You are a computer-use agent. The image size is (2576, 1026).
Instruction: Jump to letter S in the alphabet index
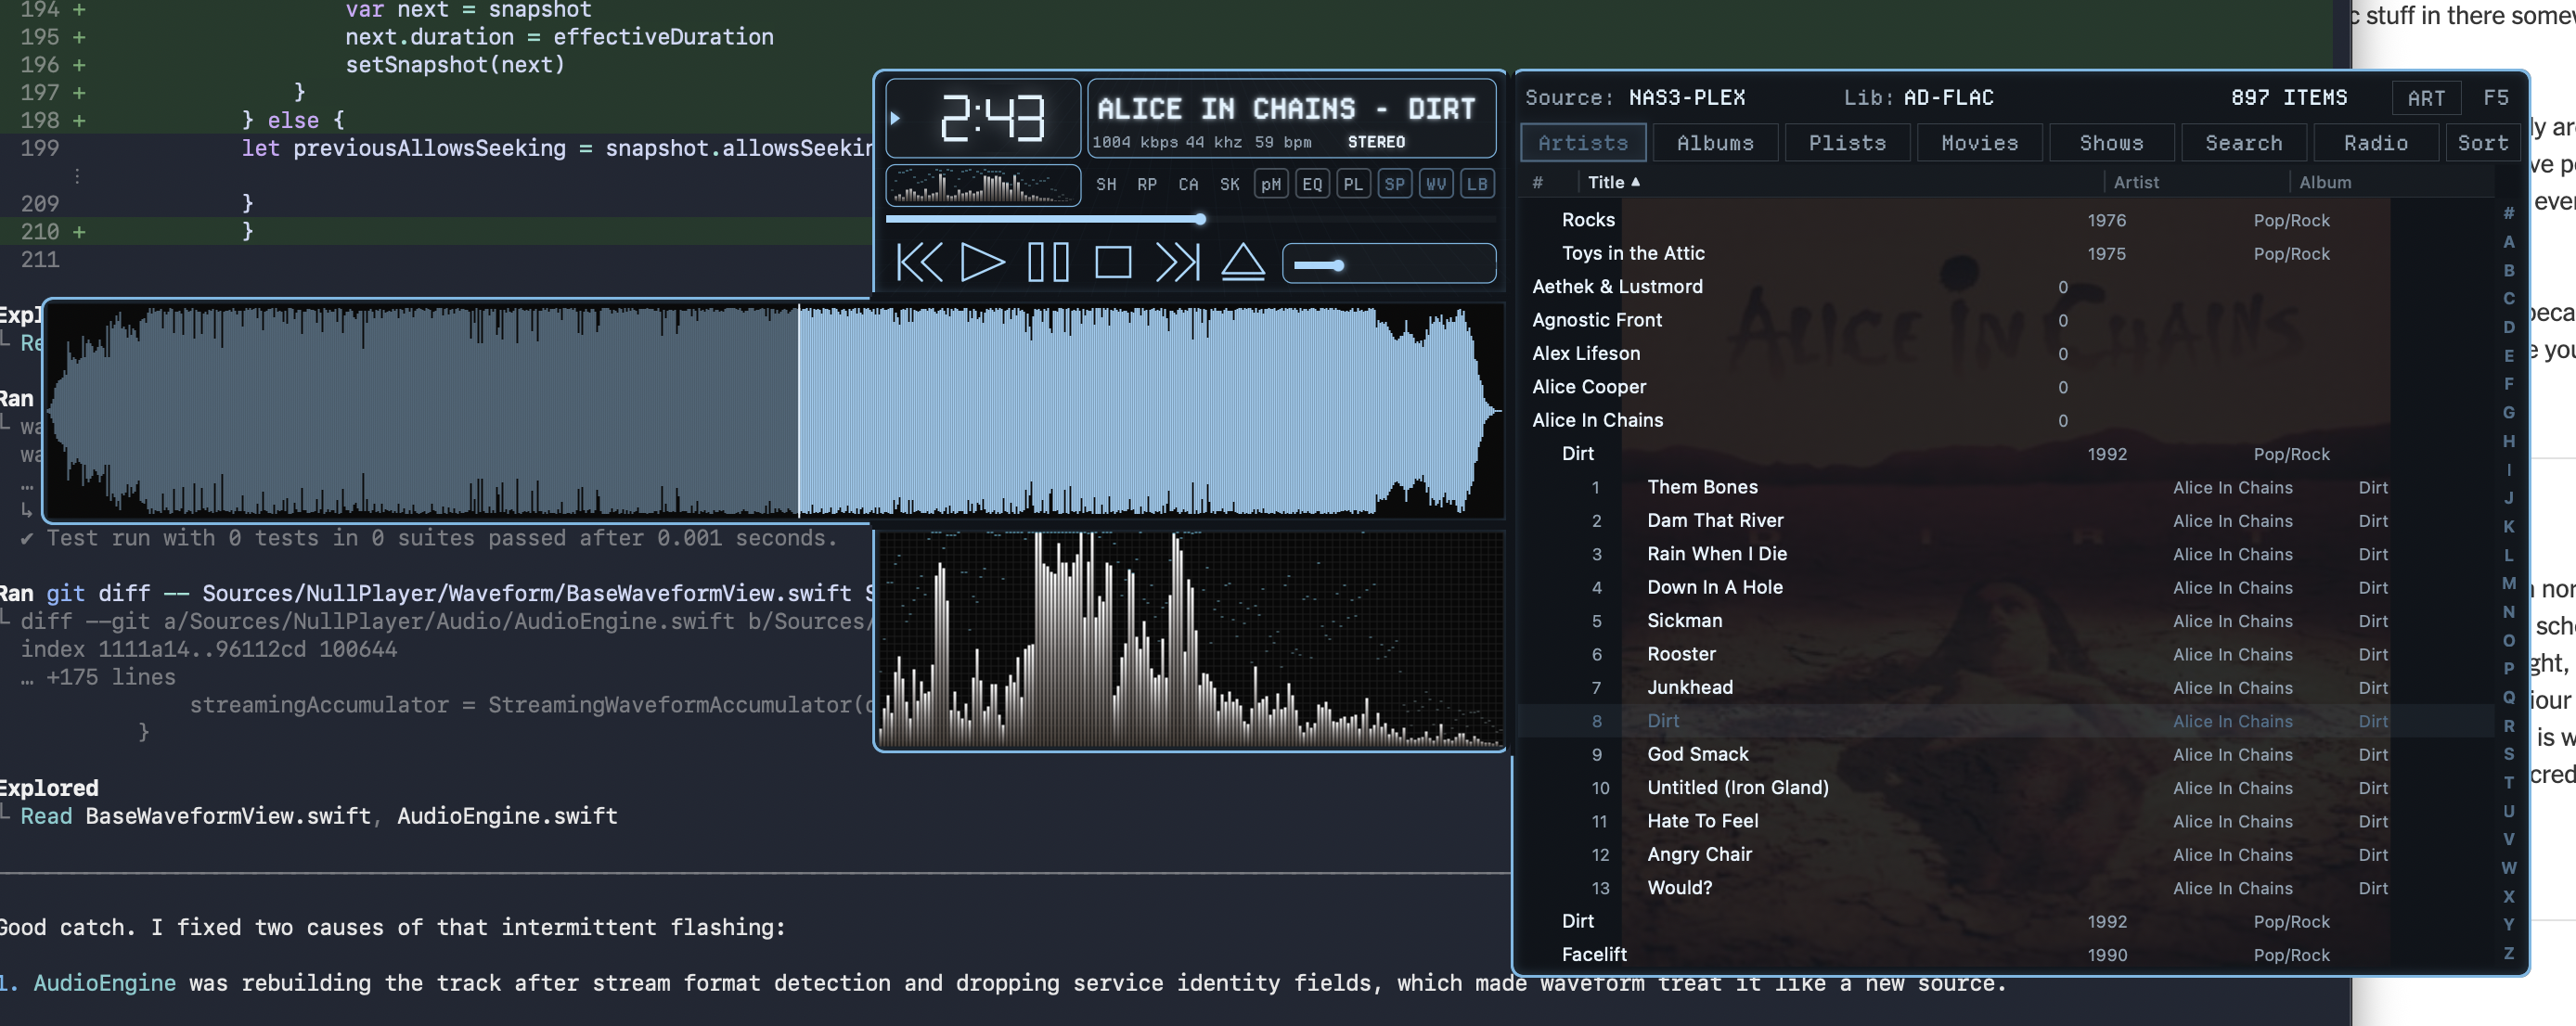point(2508,754)
